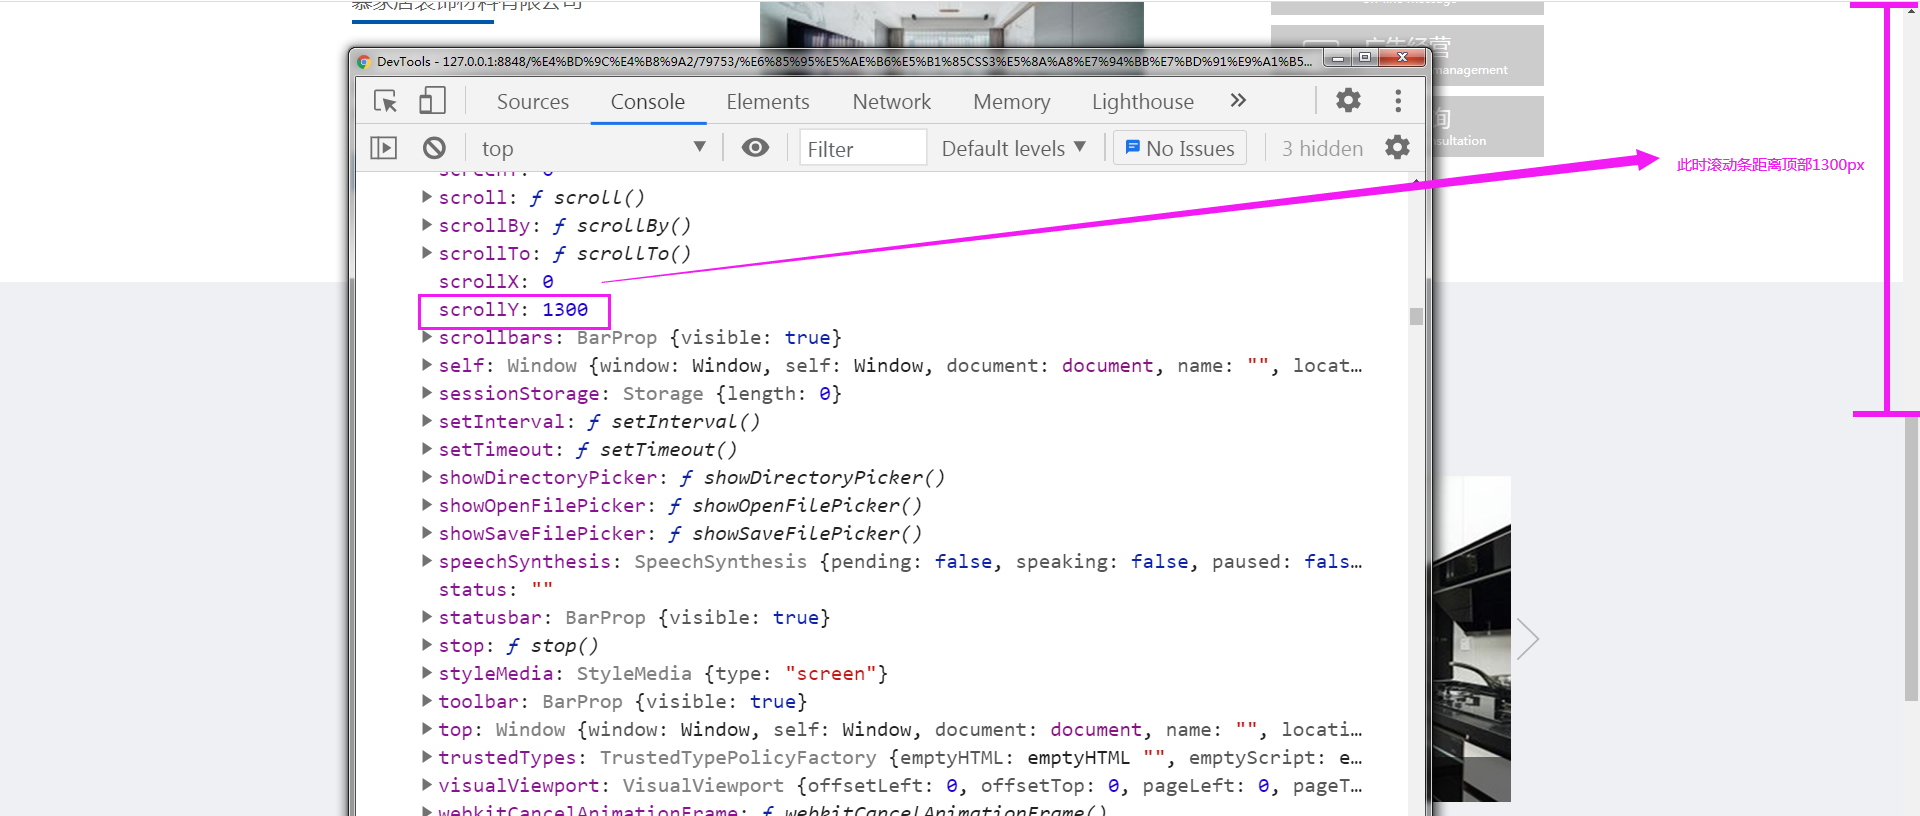Click the scrollY value 1300
1920x816 pixels.
click(565, 310)
